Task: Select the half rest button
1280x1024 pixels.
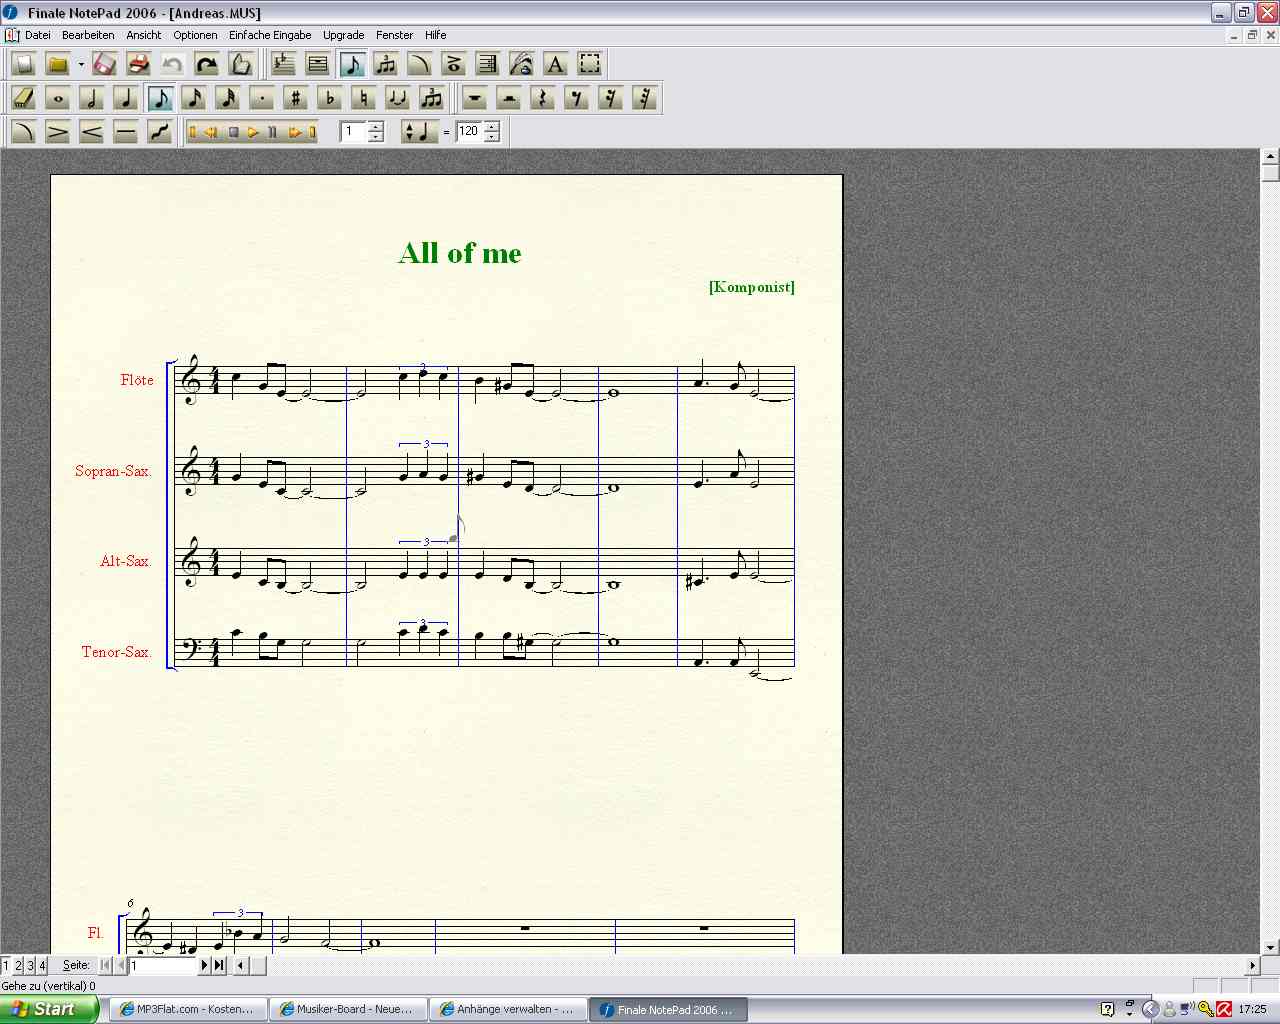Action: coord(509,98)
